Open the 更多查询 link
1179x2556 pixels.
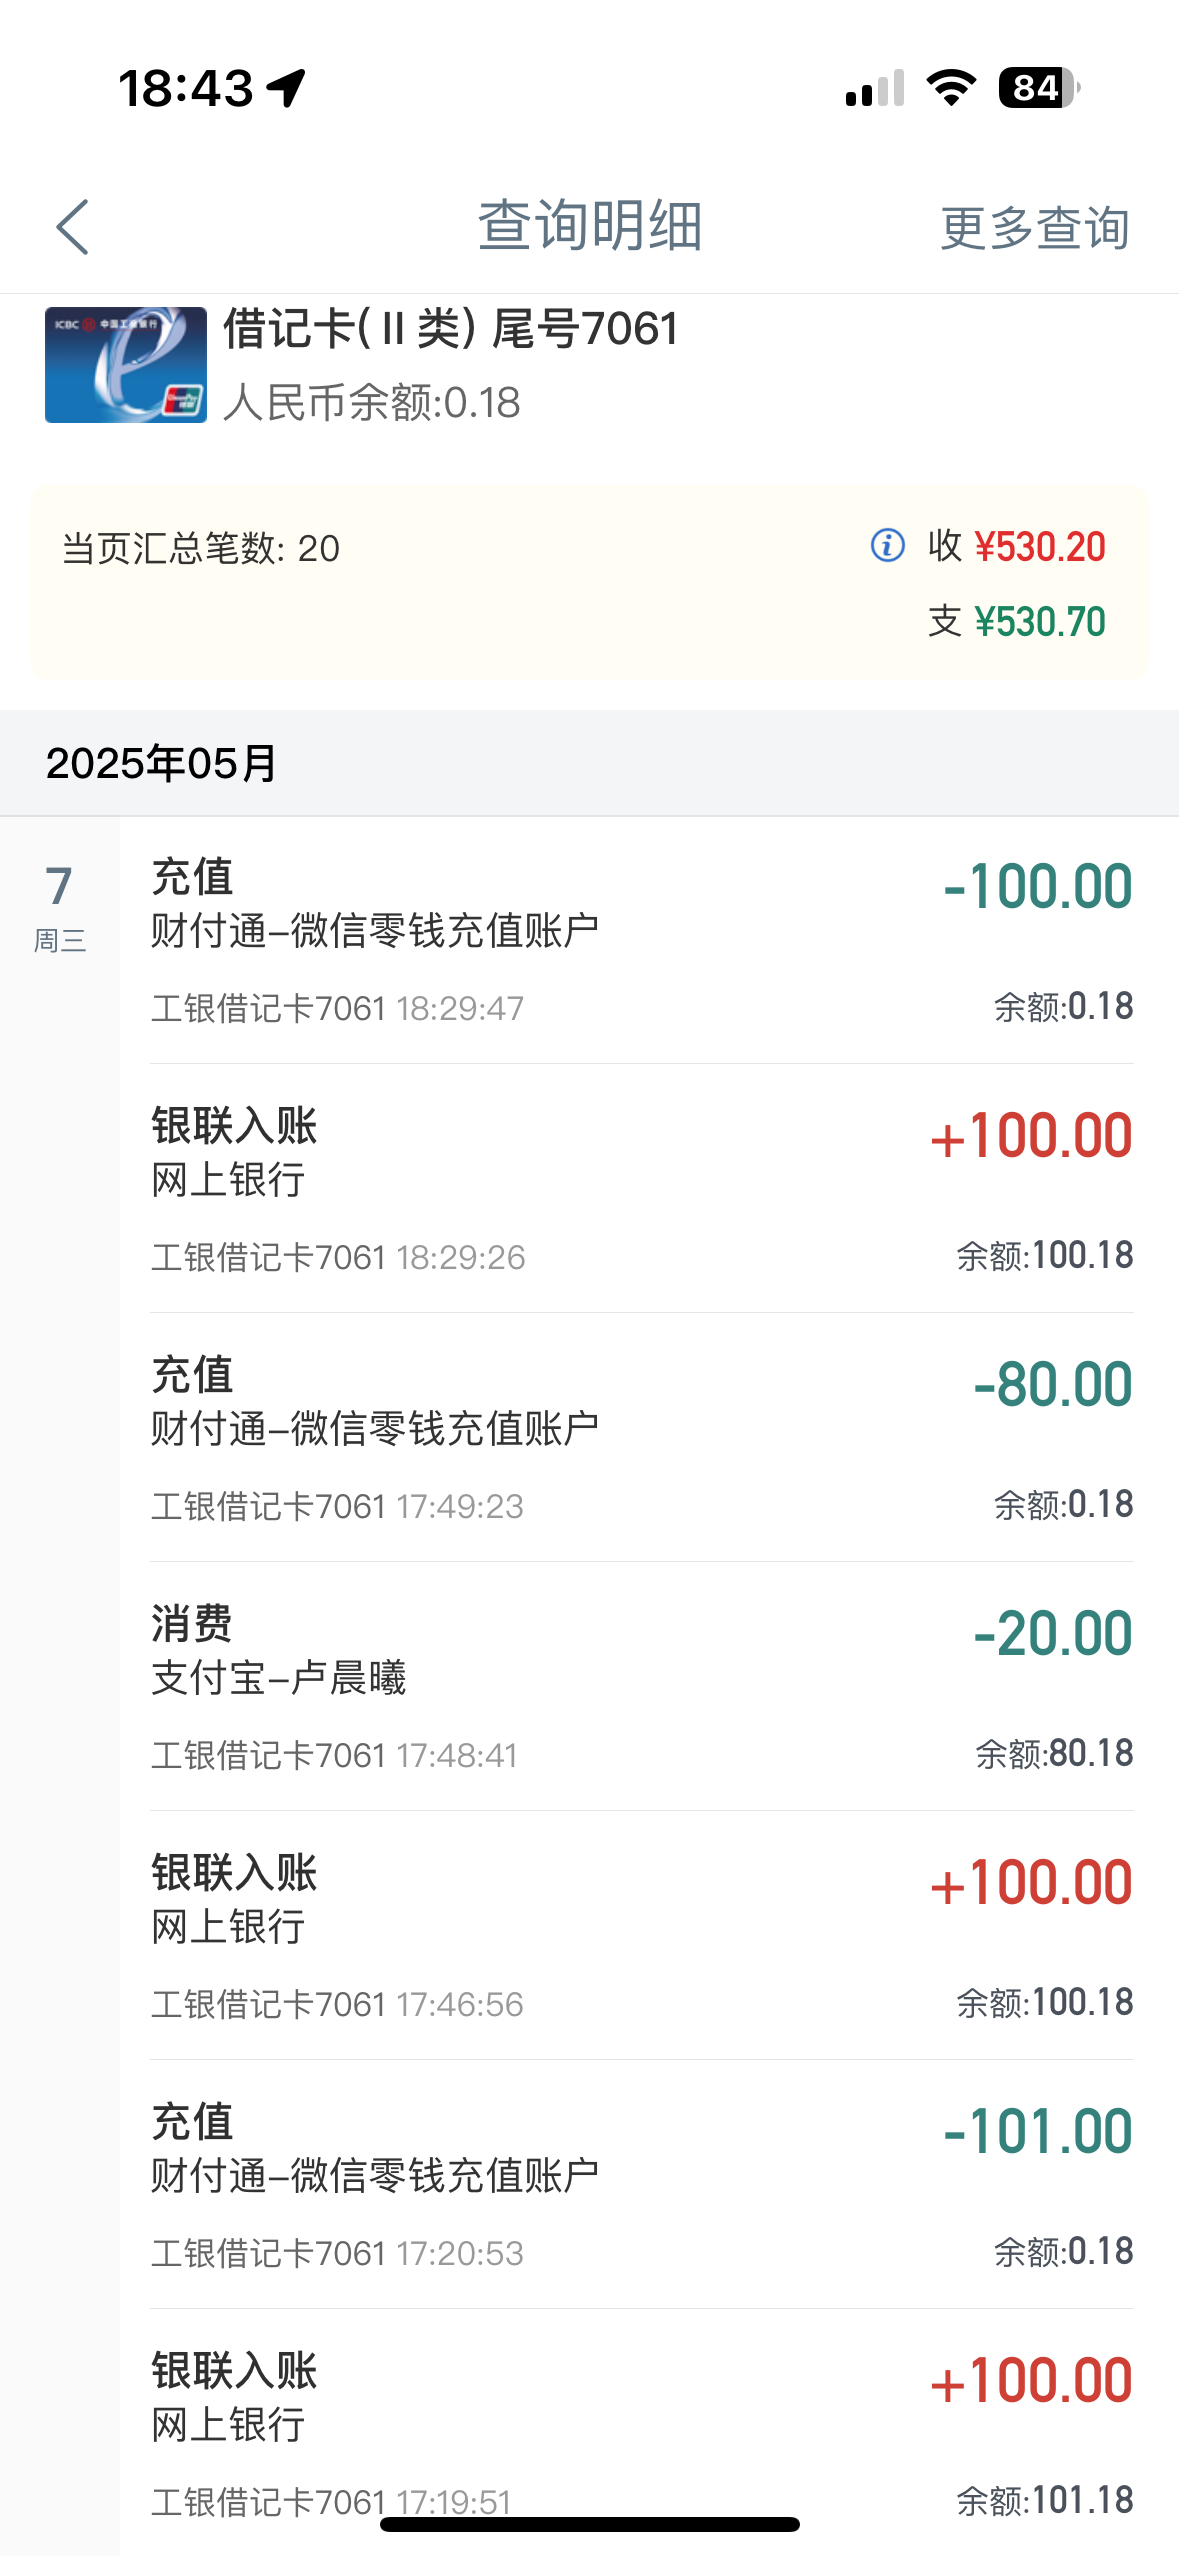(x=1035, y=228)
